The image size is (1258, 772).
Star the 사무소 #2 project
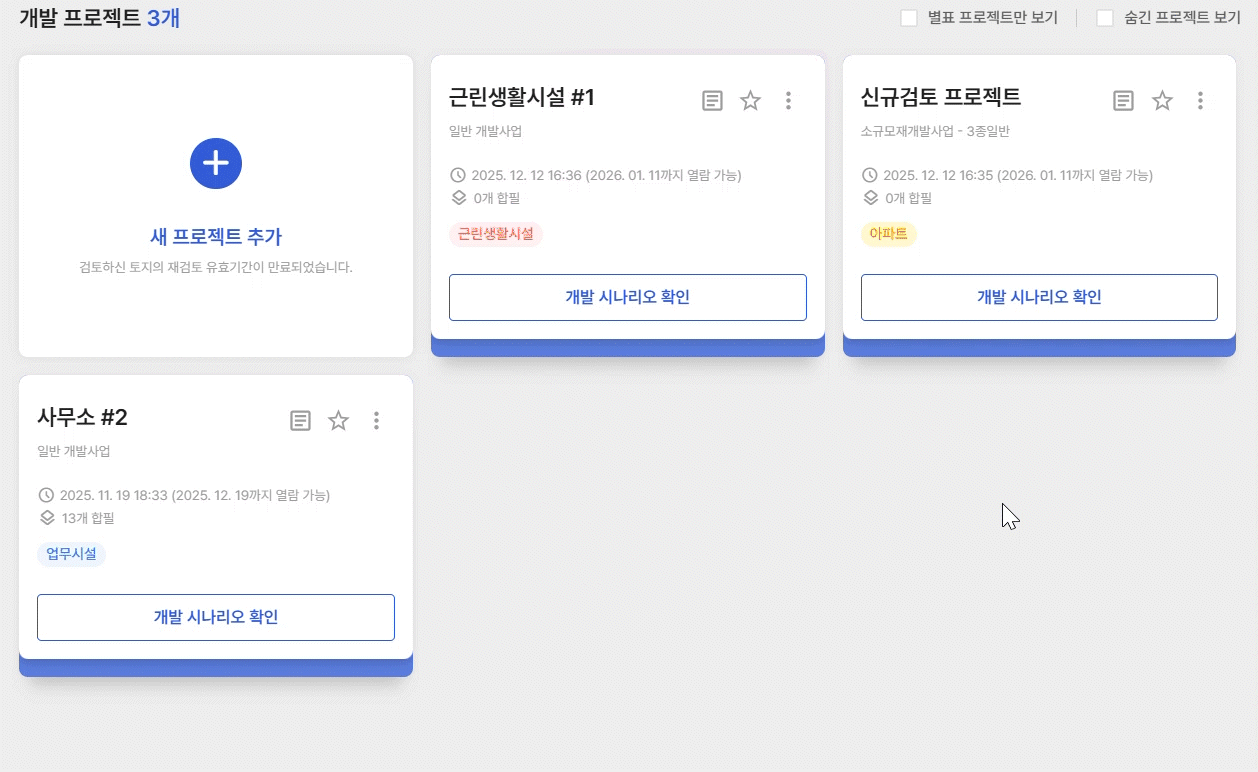tap(339, 421)
